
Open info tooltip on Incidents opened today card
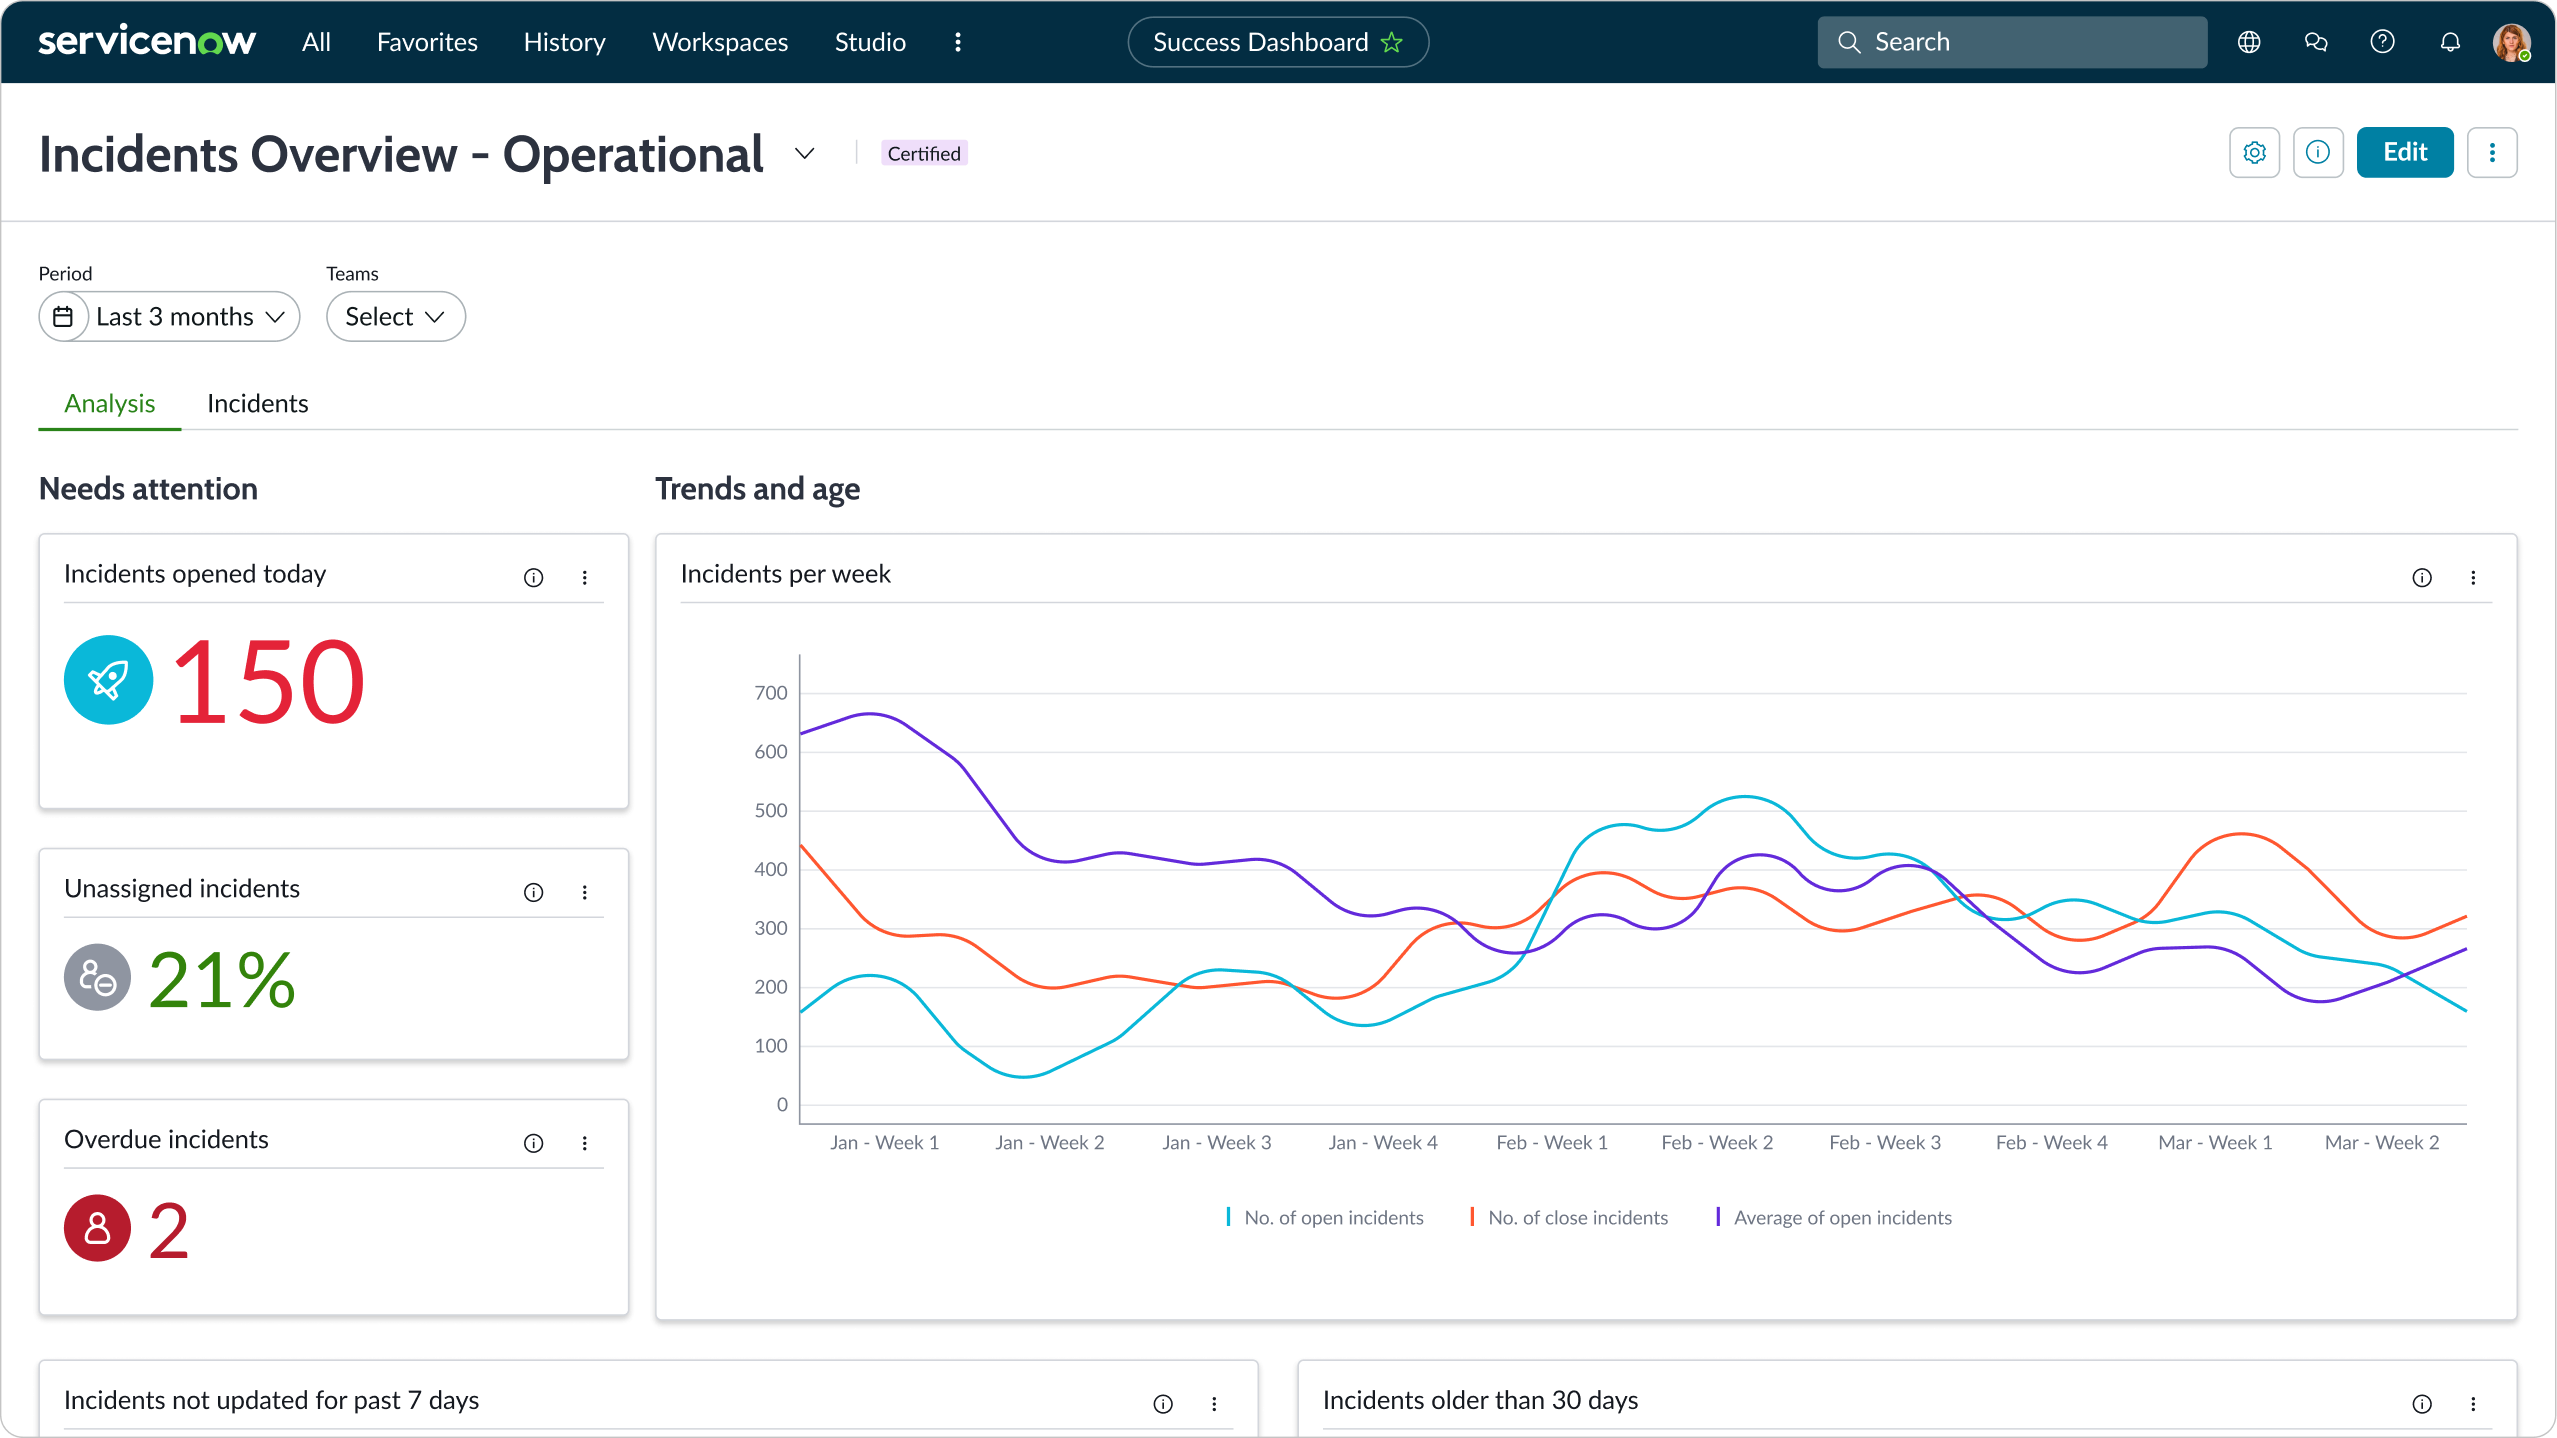coord(534,577)
